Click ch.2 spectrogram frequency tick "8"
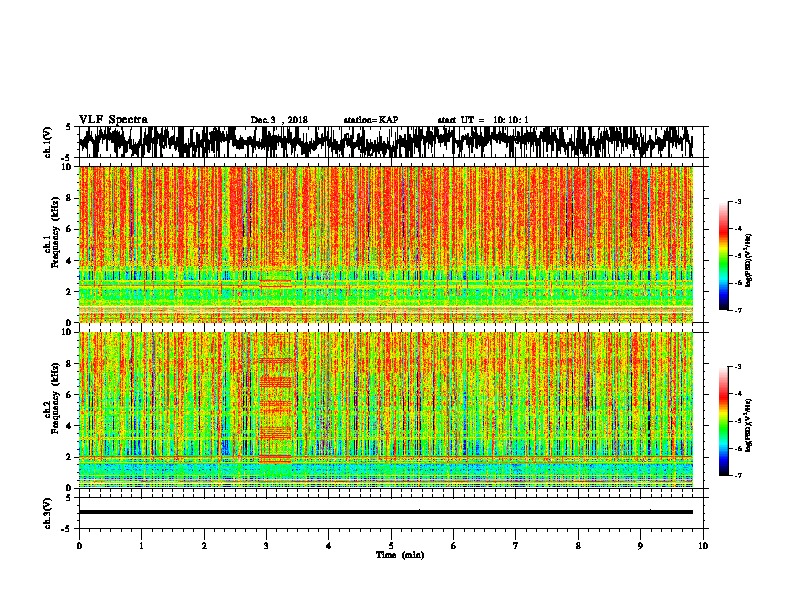792x612 pixels. 70,364
